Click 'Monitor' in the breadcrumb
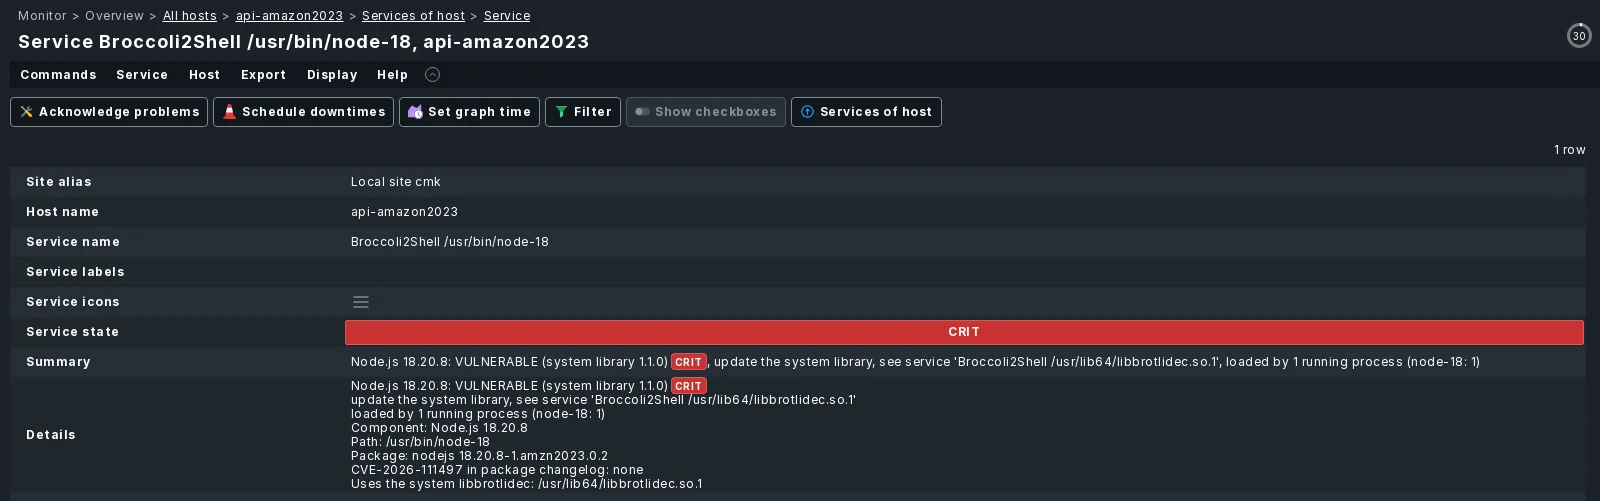Viewport: 1600px width, 501px height. coord(42,16)
